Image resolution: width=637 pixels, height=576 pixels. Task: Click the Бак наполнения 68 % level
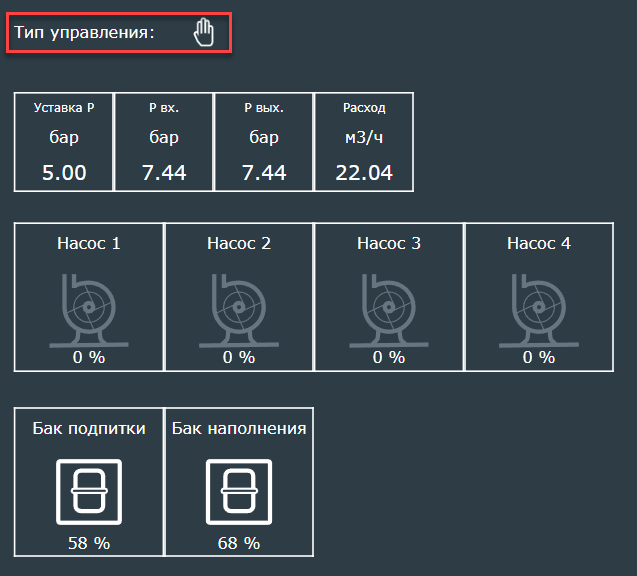tap(238, 543)
